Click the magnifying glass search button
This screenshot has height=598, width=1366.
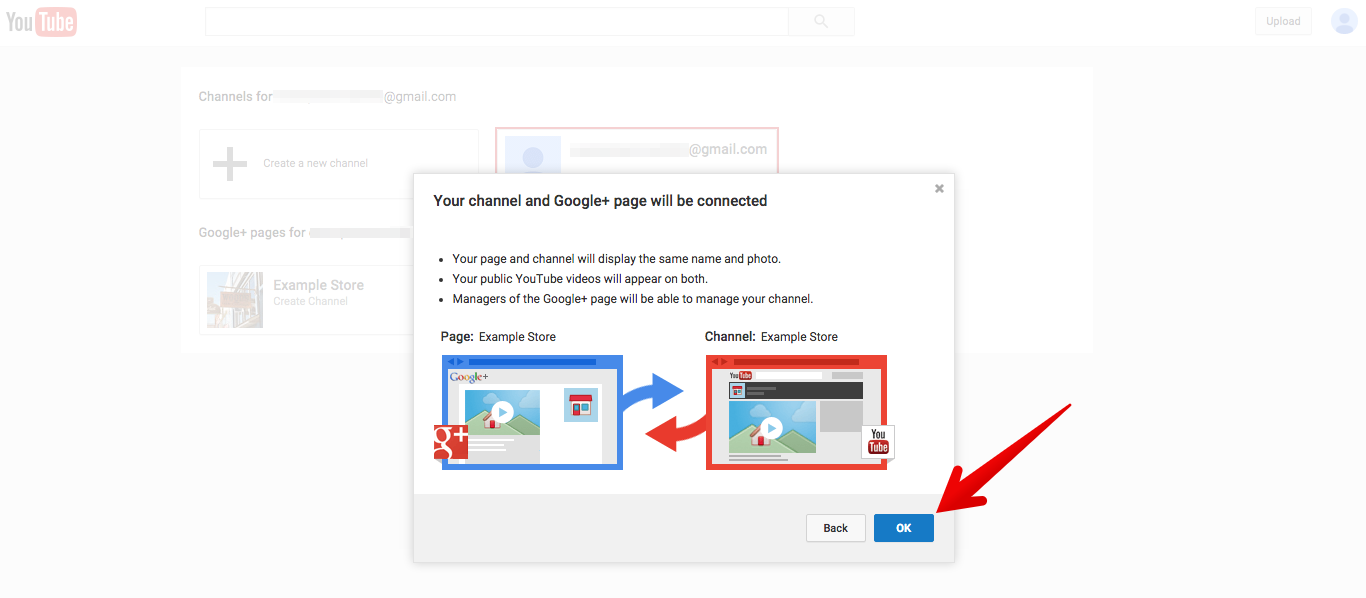821,21
